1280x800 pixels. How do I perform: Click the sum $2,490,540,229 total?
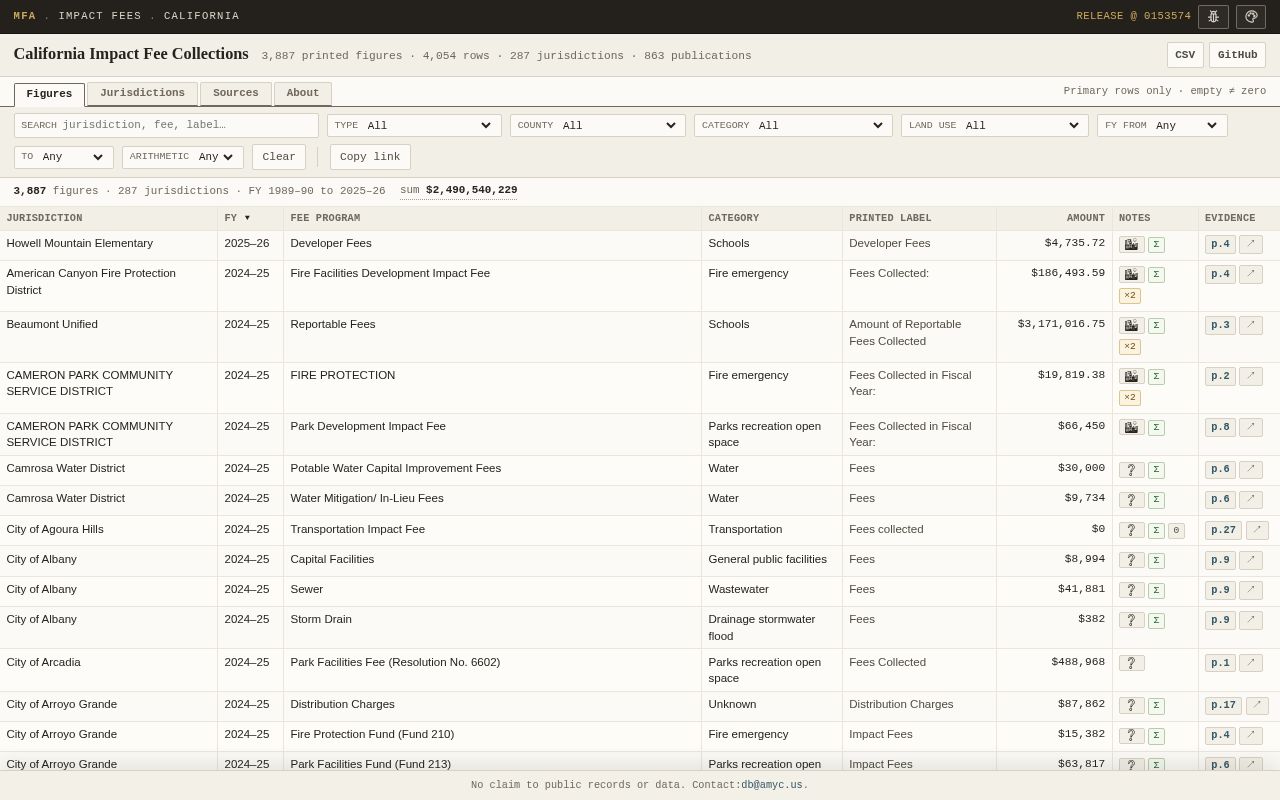coord(459,190)
